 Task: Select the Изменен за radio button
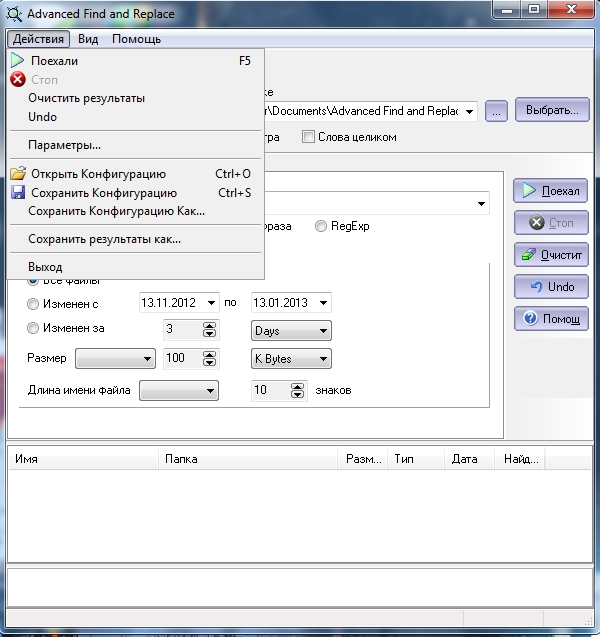33,328
